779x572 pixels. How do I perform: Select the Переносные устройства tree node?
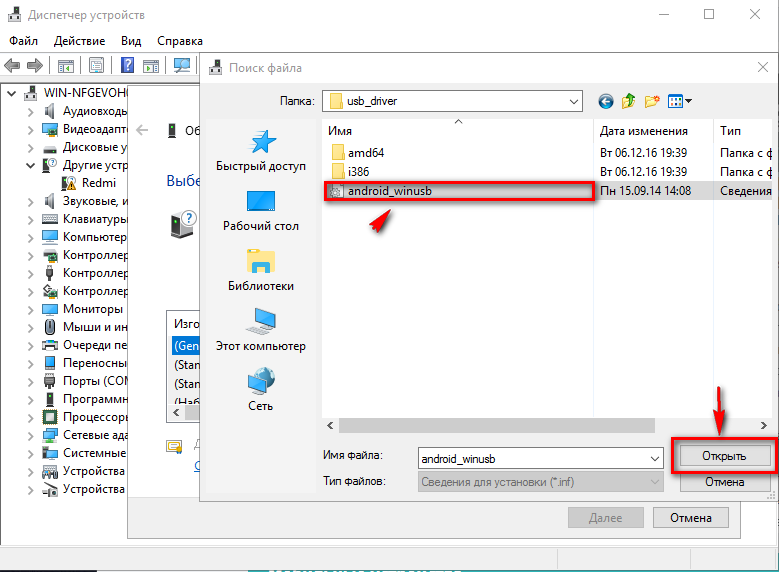[94, 363]
